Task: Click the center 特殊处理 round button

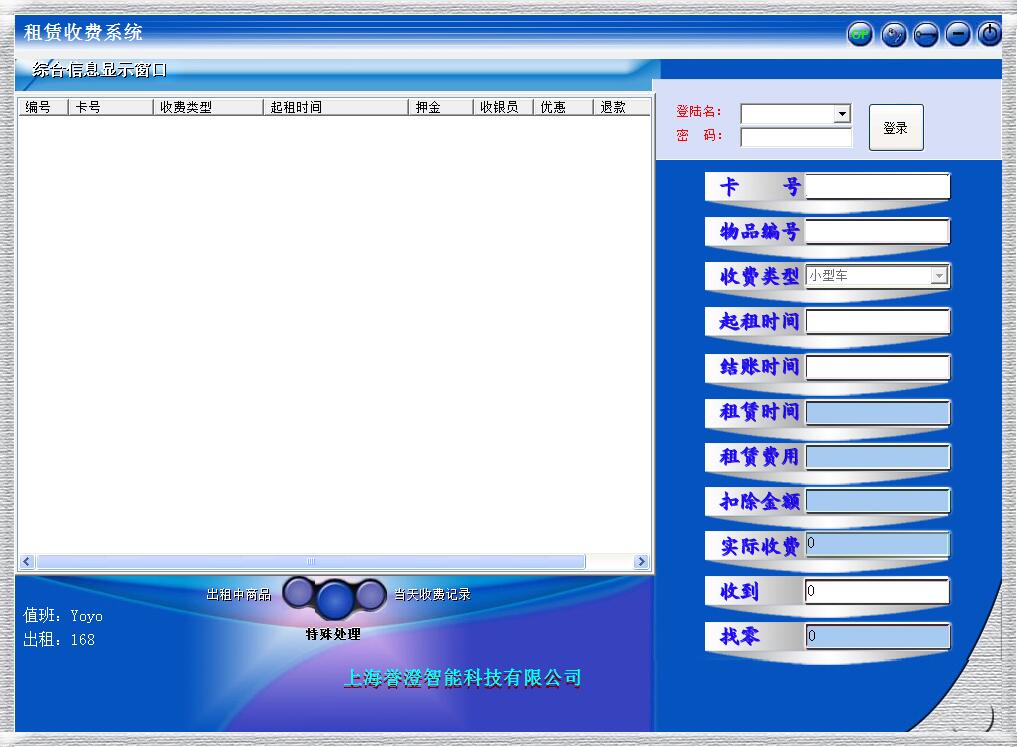Action: 335,598
